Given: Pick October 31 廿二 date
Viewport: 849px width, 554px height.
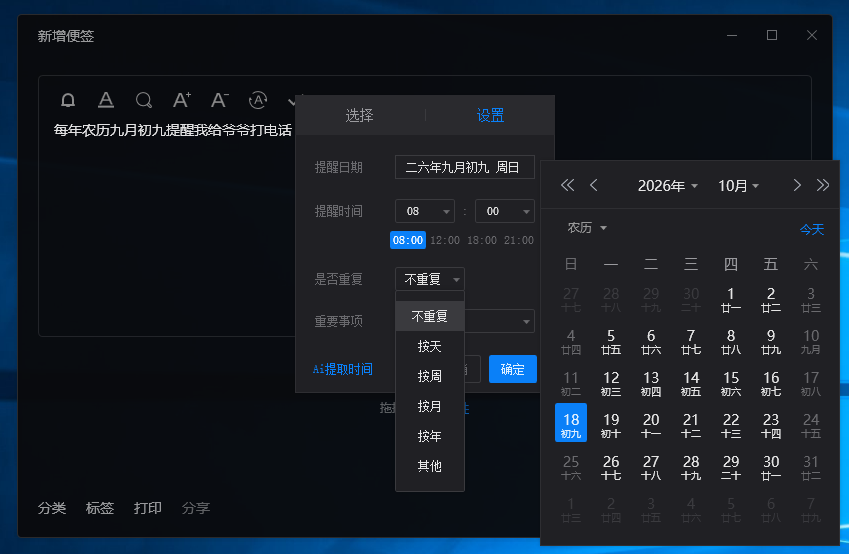Looking at the screenshot, I should click(x=811, y=467).
